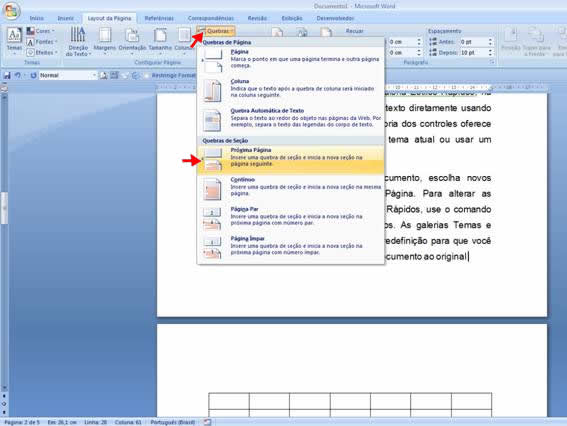The width and height of the screenshot is (567, 426).
Task: Choose Quebra Automática de Texto
Action: [x=291, y=119]
